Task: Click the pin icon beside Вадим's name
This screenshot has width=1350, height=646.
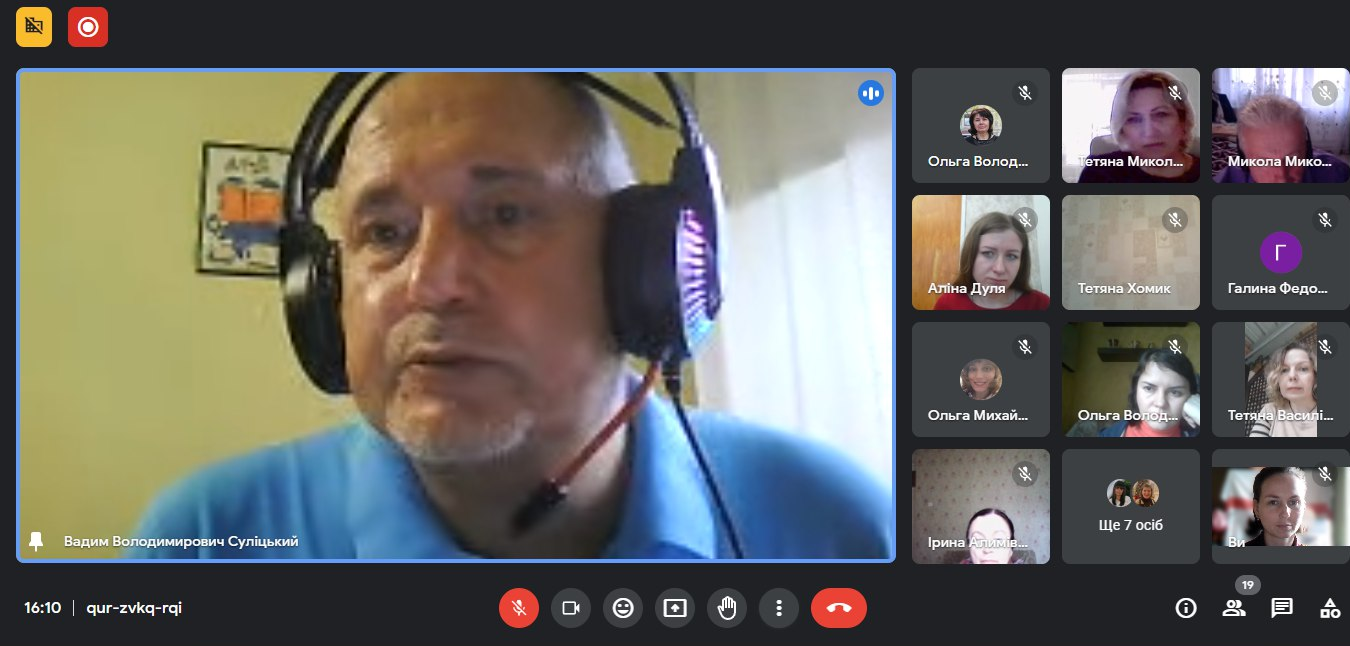Action: [x=37, y=541]
